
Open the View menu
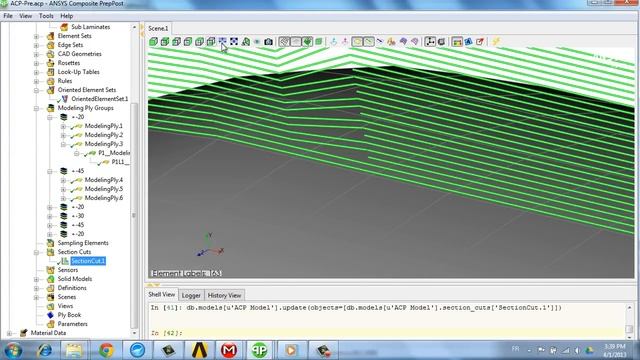coord(25,16)
